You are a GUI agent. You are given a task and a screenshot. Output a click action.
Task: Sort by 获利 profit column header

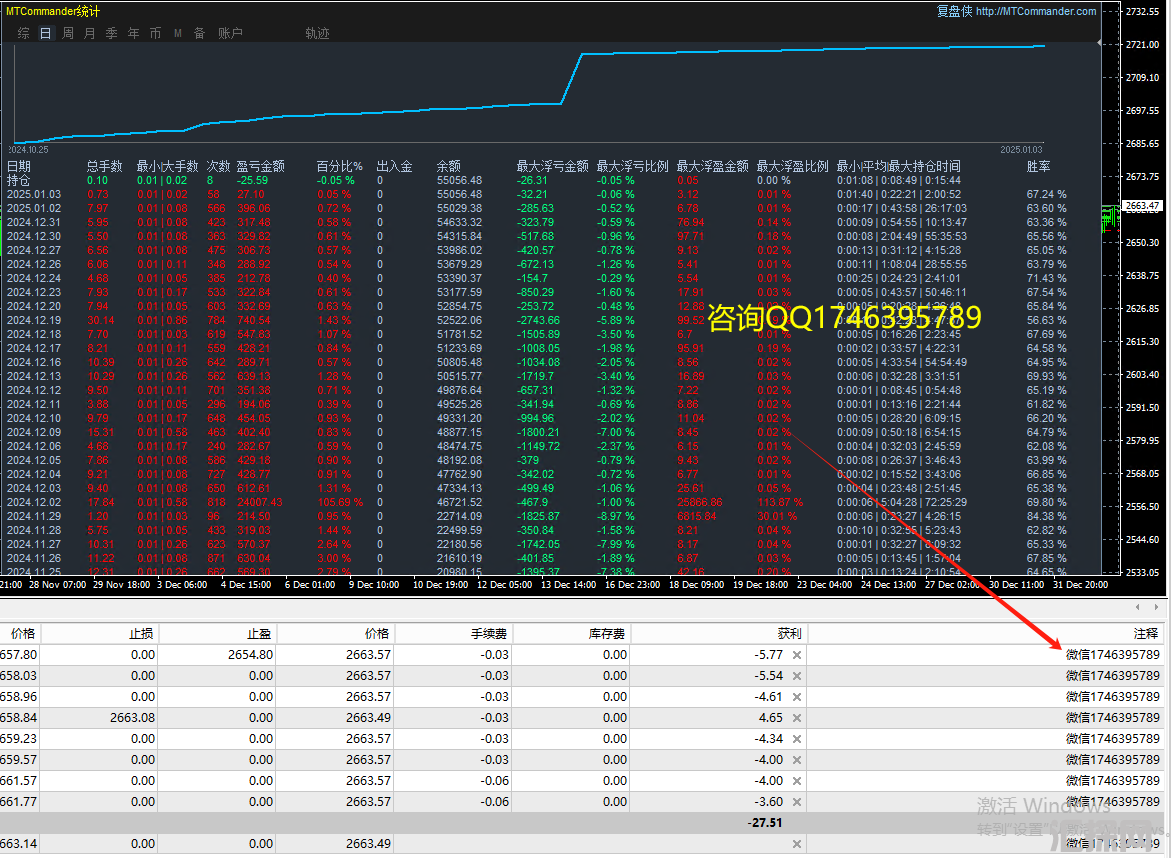[x=788, y=633]
